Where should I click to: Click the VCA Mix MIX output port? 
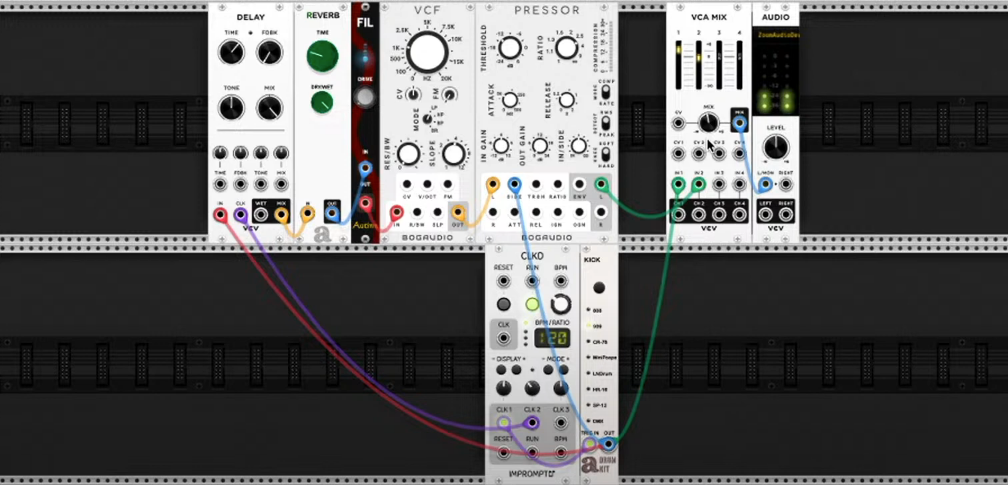tap(740, 122)
